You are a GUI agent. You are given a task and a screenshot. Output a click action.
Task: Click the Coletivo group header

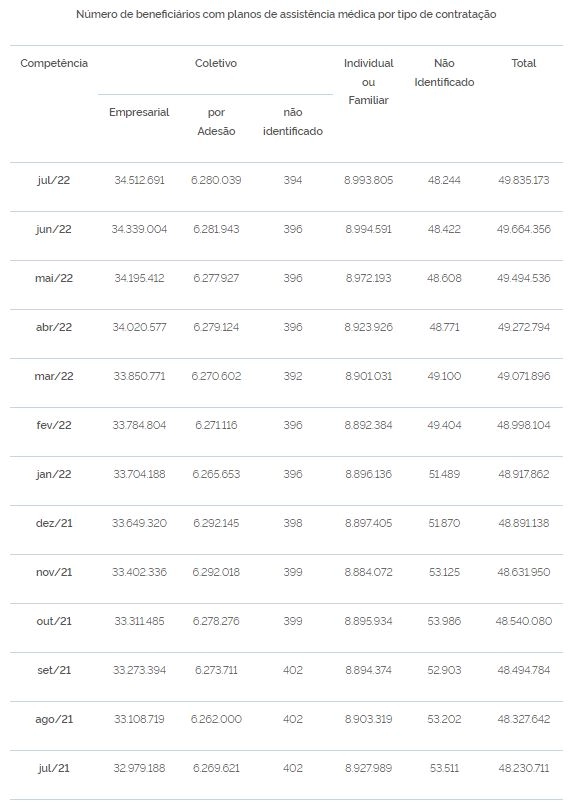(216, 63)
